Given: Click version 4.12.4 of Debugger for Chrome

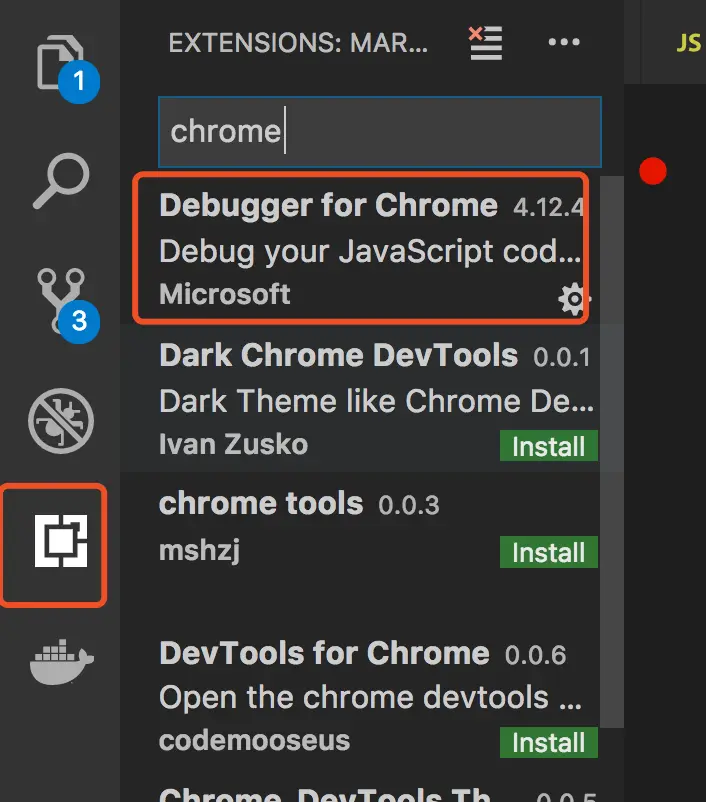Looking at the screenshot, I should tap(548, 208).
